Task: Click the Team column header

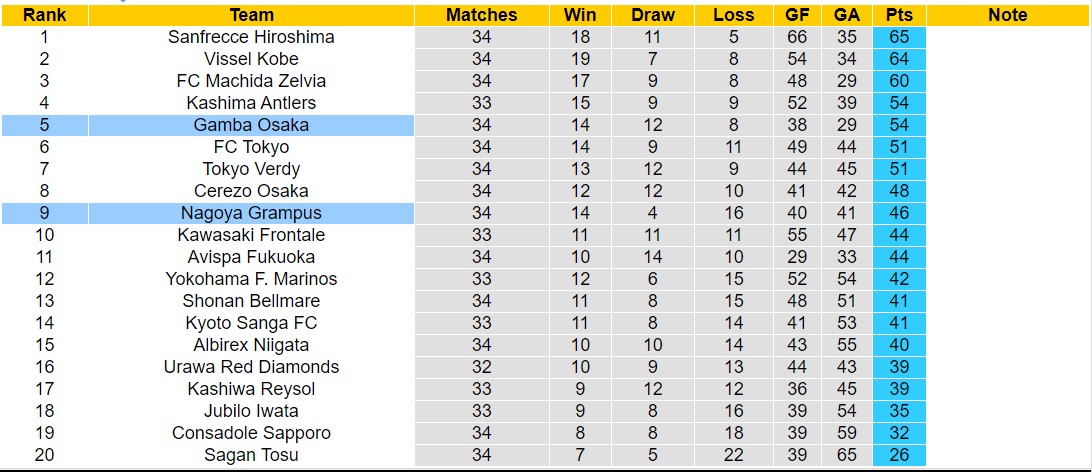Action: [251, 15]
